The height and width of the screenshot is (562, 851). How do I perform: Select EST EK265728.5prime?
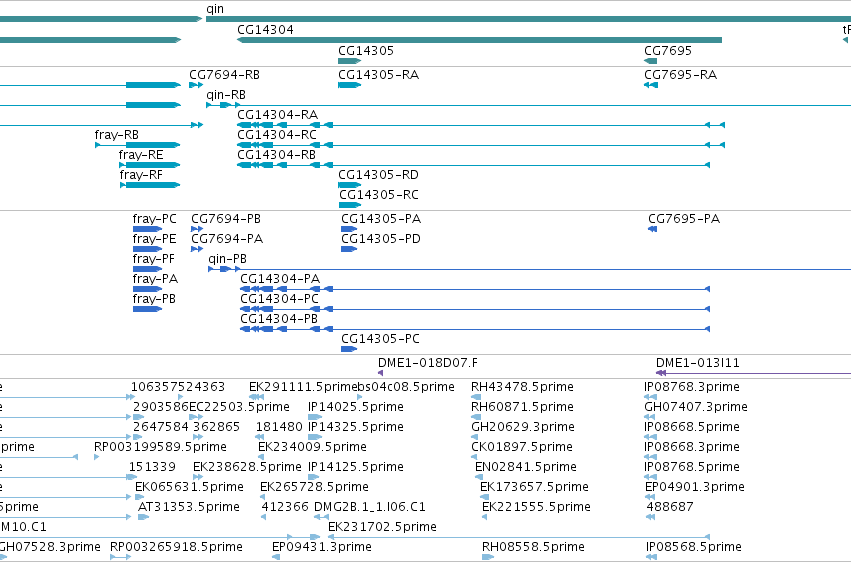click(x=314, y=487)
